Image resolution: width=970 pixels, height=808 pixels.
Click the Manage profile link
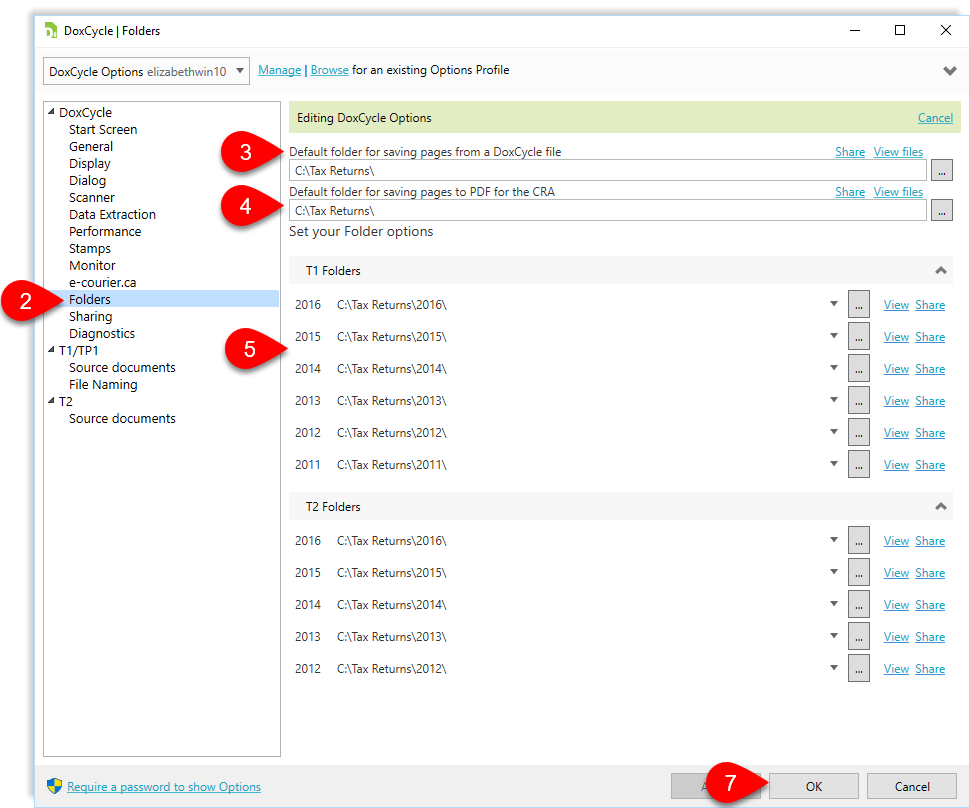(280, 70)
